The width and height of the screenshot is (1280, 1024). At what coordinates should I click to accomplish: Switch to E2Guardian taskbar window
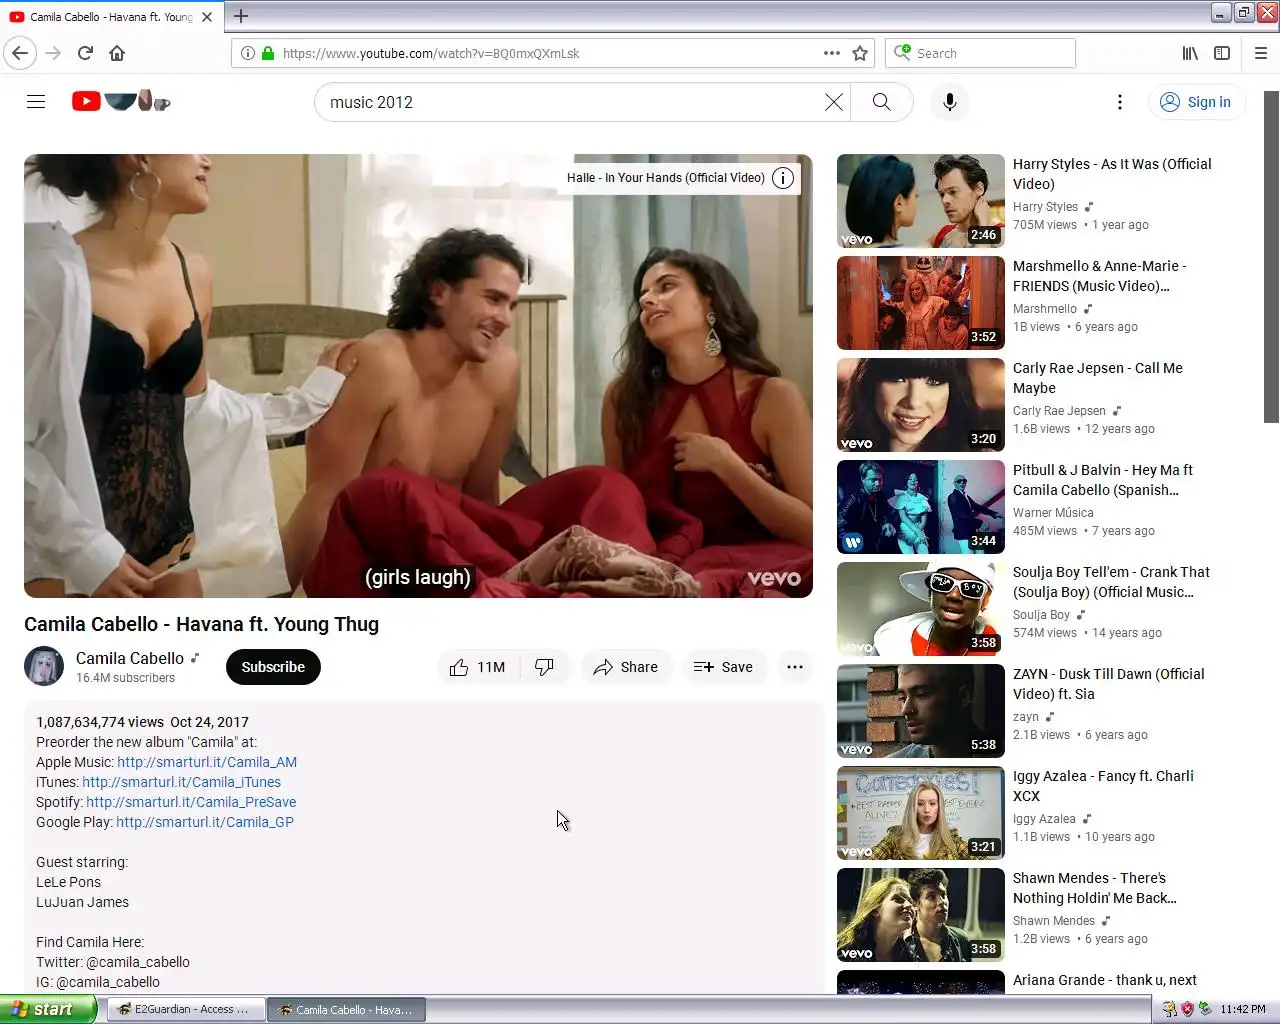[x=184, y=1009]
